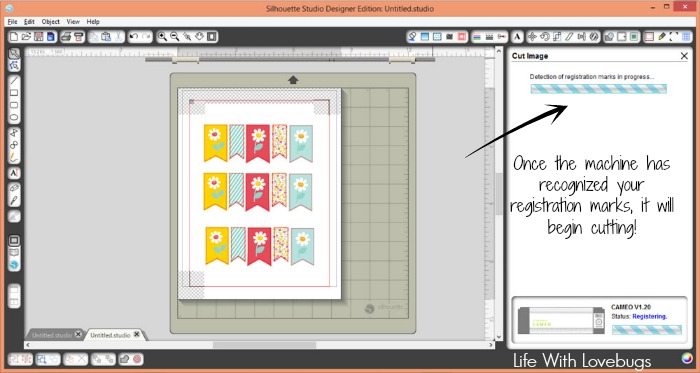Click the color wheel icon
Screen dimensions: 700x373
[x=687, y=358]
